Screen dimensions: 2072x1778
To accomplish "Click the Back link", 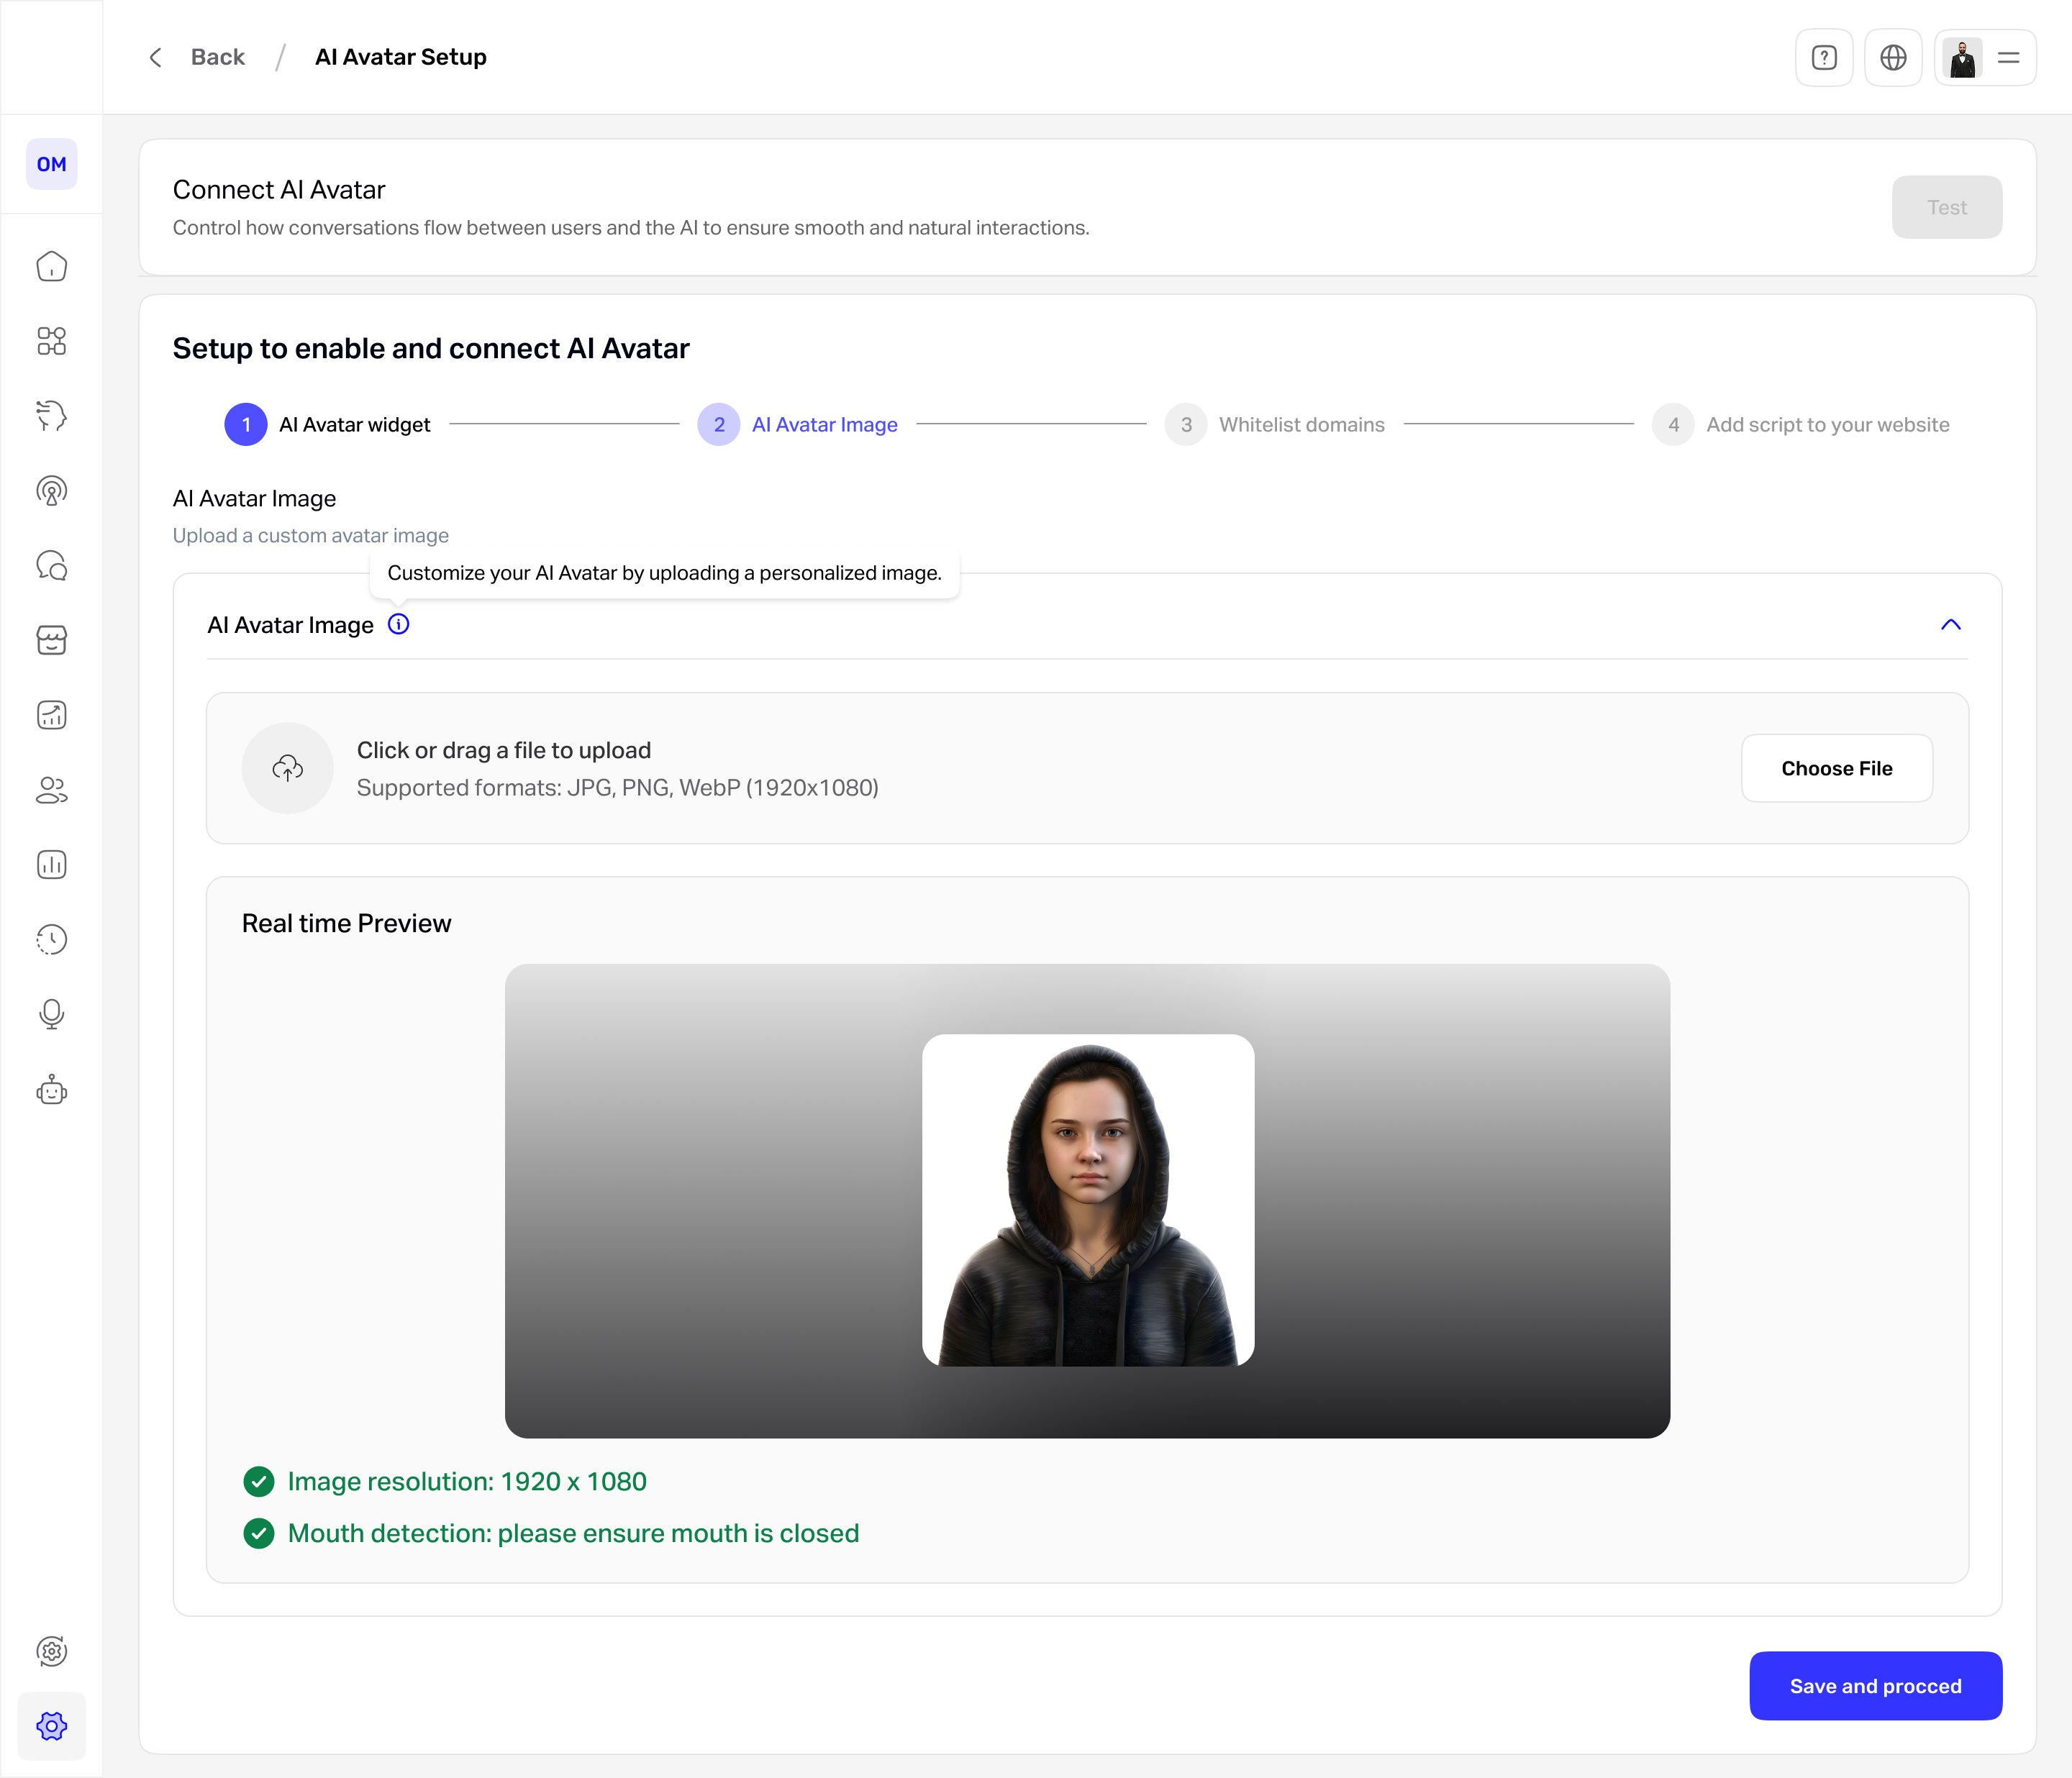I will tap(218, 57).
